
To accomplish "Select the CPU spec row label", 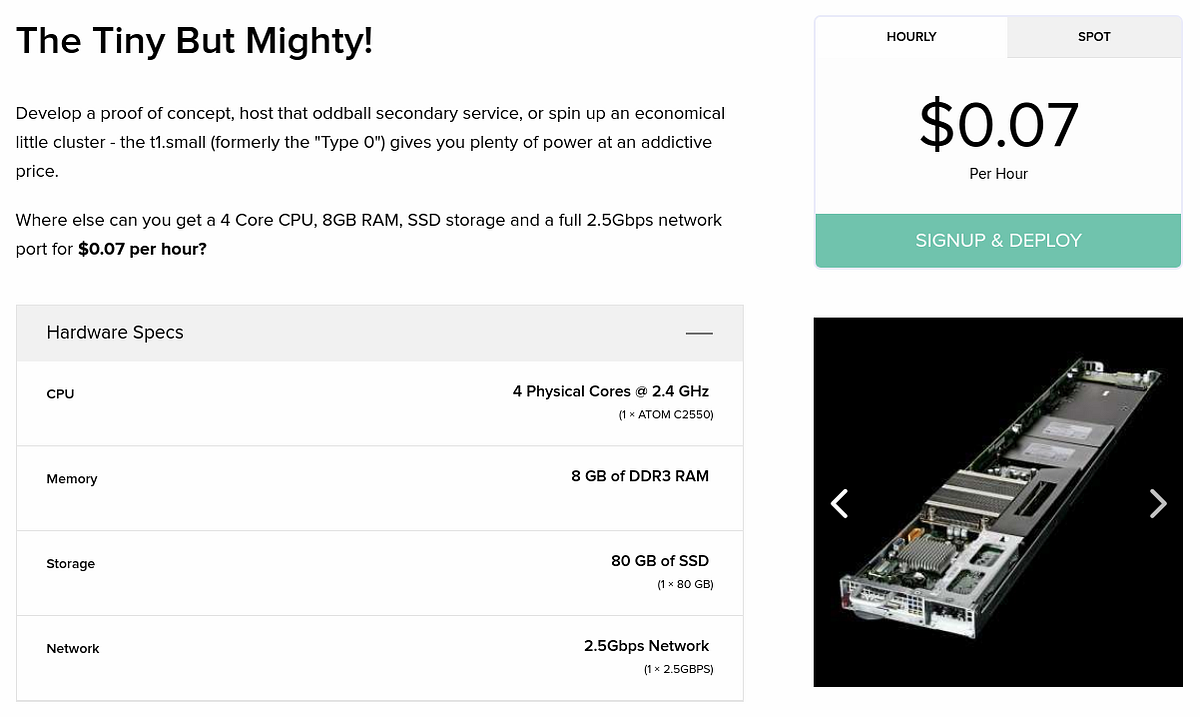I will (x=60, y=394).
